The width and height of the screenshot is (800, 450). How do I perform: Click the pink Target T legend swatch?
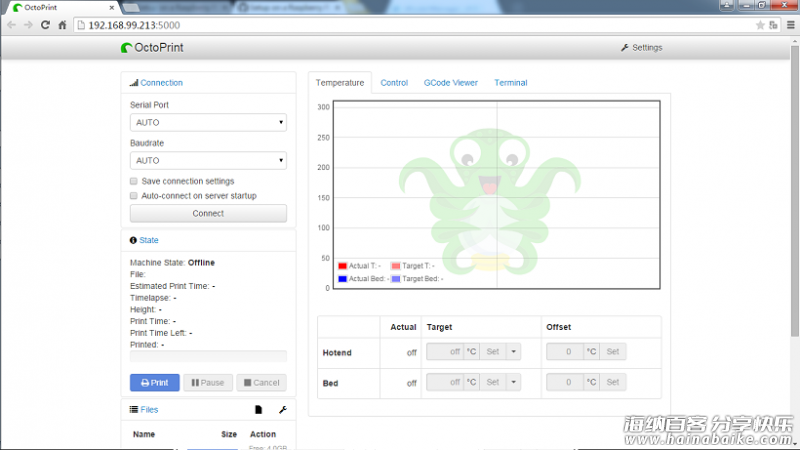(x=395, y=266)
